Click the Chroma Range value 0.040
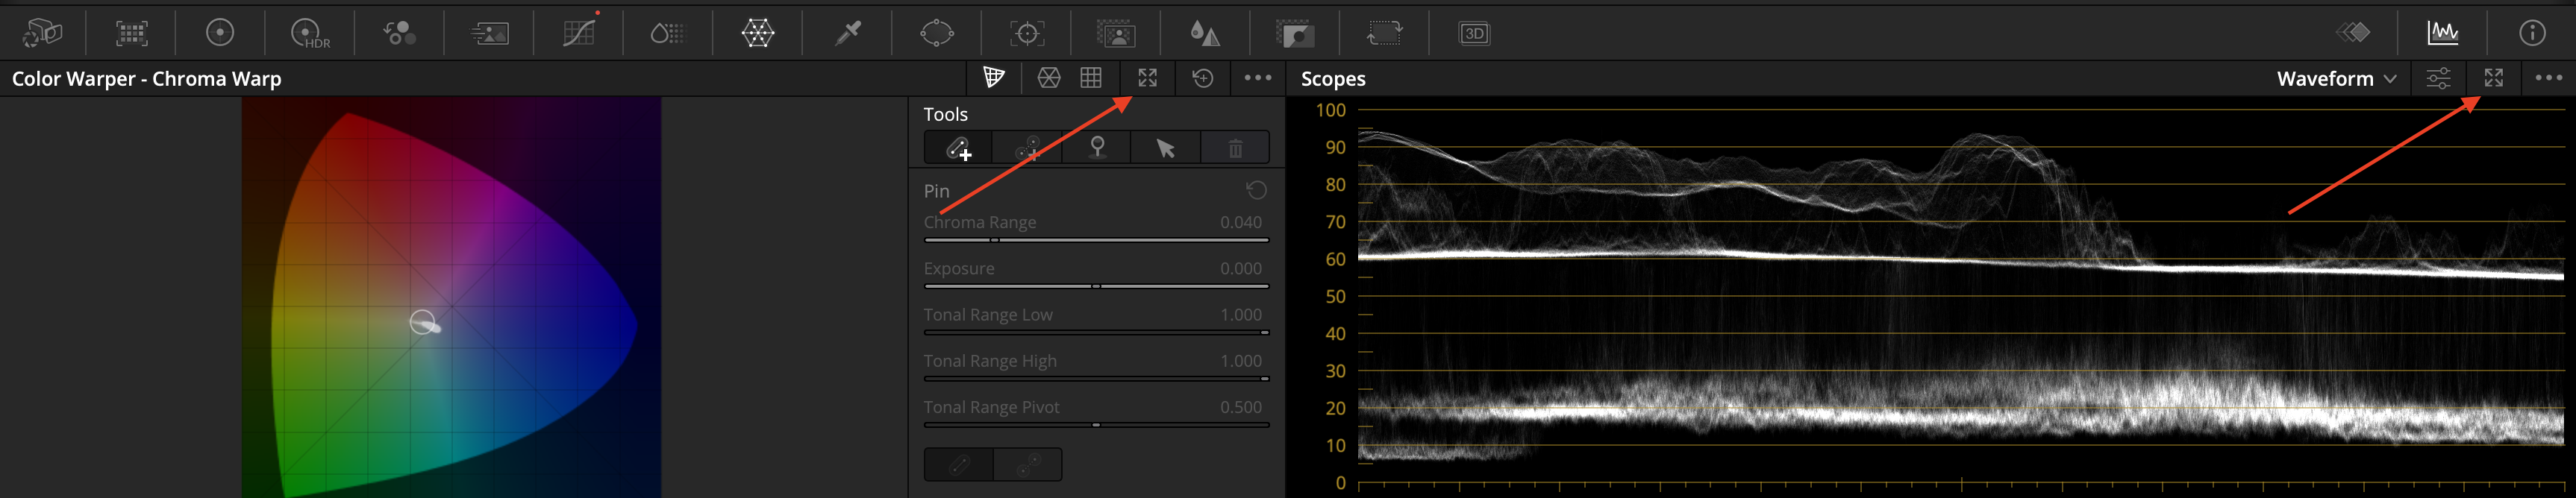The width and height of the screenshot is (2576, 498). 1240,222
